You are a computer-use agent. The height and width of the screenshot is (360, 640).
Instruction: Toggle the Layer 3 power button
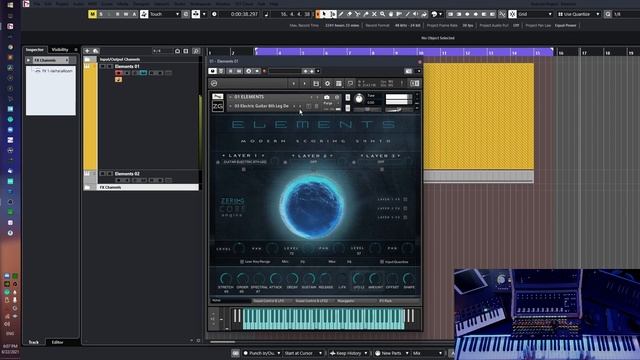[353, 162]
